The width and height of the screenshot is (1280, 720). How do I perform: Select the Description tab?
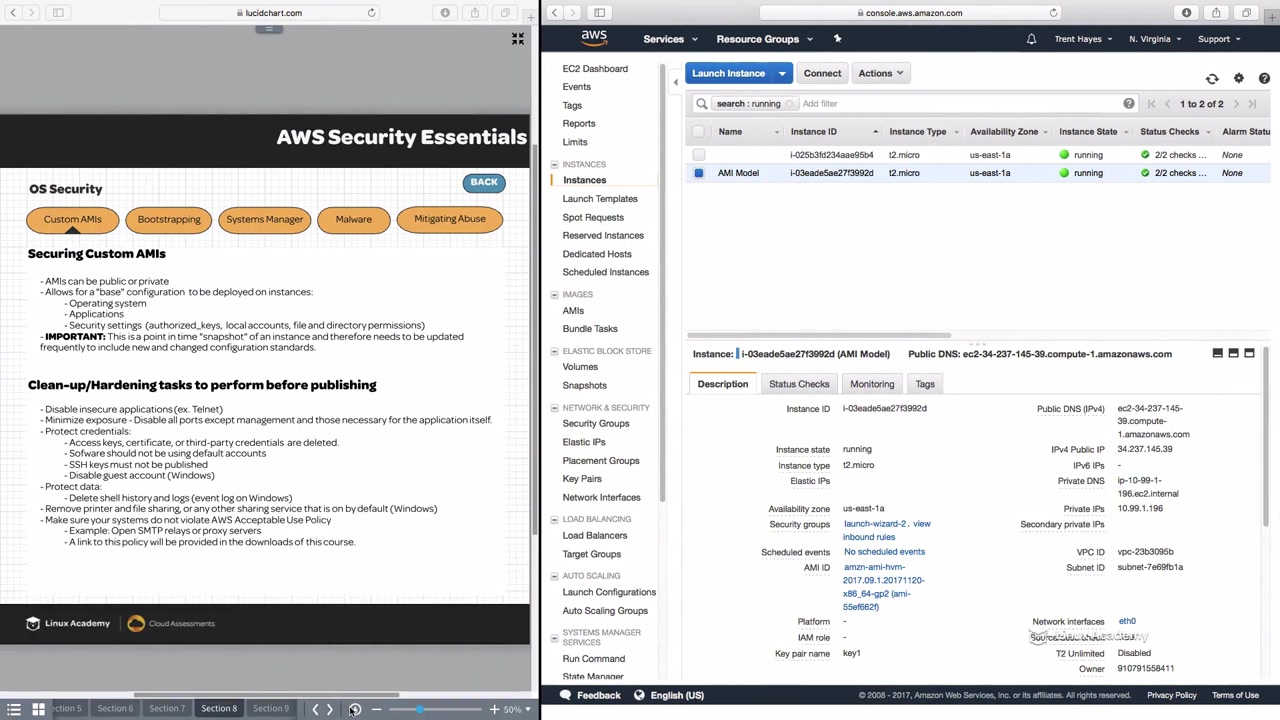(x=723, y=384)
